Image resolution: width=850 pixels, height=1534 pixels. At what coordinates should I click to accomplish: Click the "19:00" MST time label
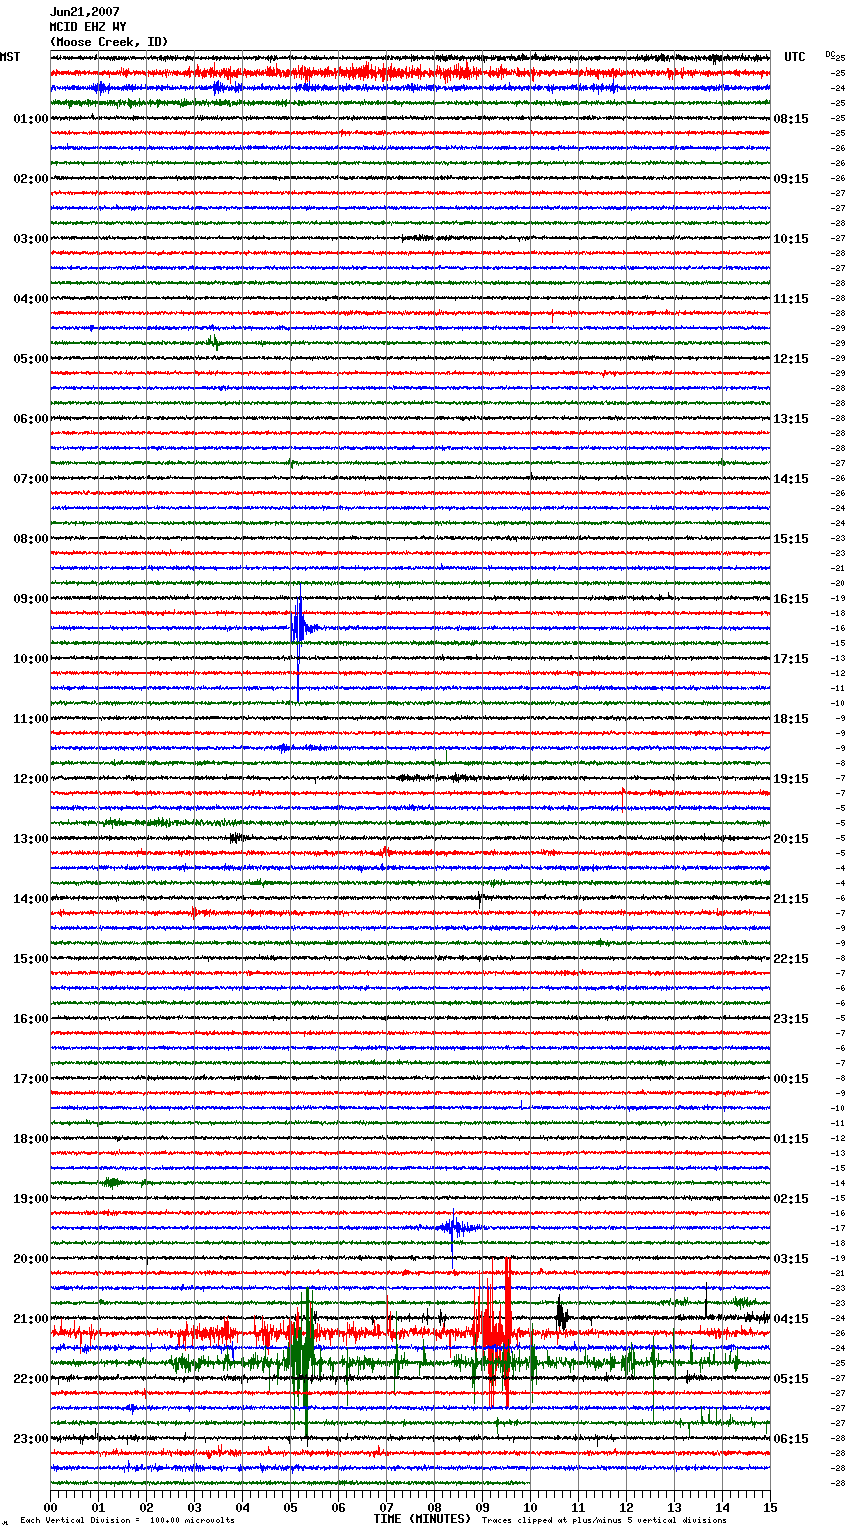coord(31,1199)
